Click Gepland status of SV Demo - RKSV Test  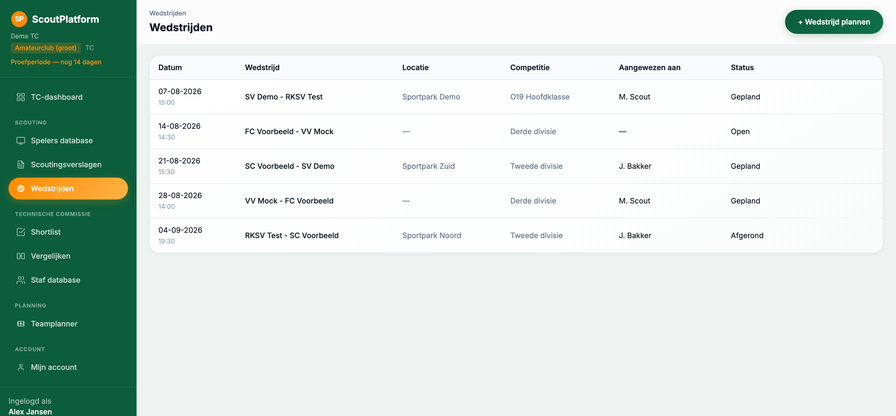[745, 97]
